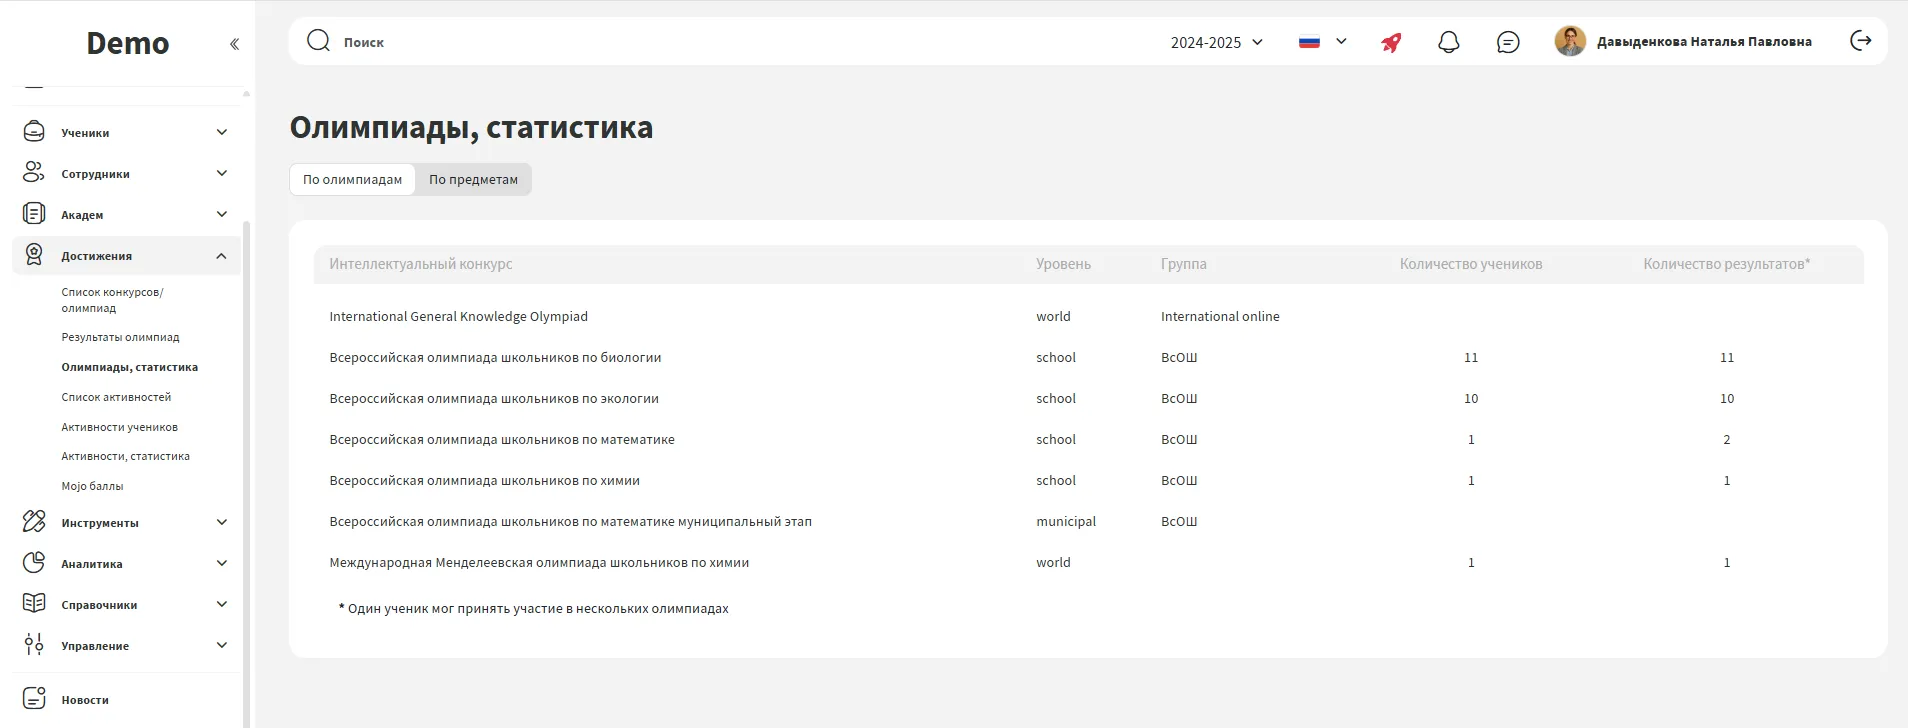
Task: Click the logout icon
Action: (x=1860, y=41)
